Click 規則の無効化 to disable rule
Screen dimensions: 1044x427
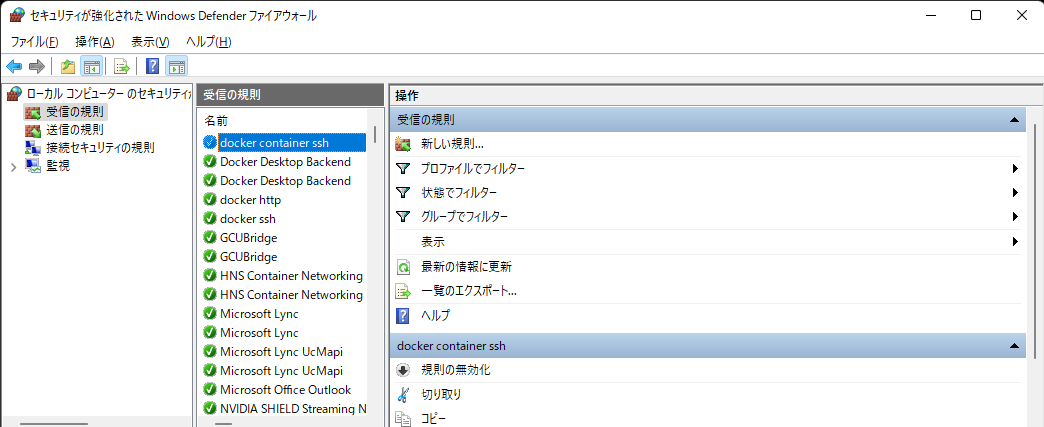point(455,370)
